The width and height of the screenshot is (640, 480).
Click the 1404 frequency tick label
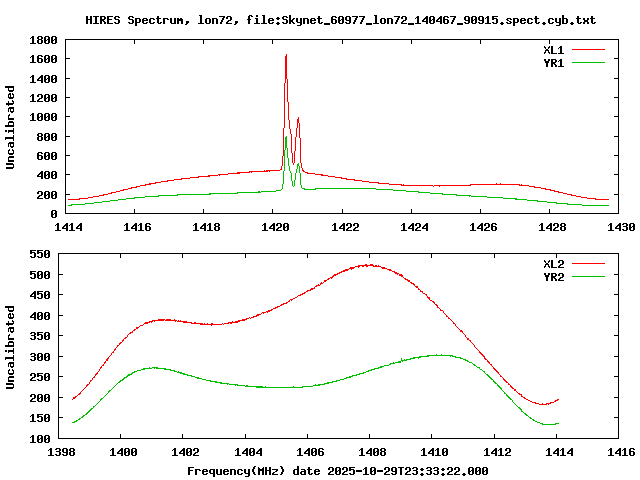[248, 452]
